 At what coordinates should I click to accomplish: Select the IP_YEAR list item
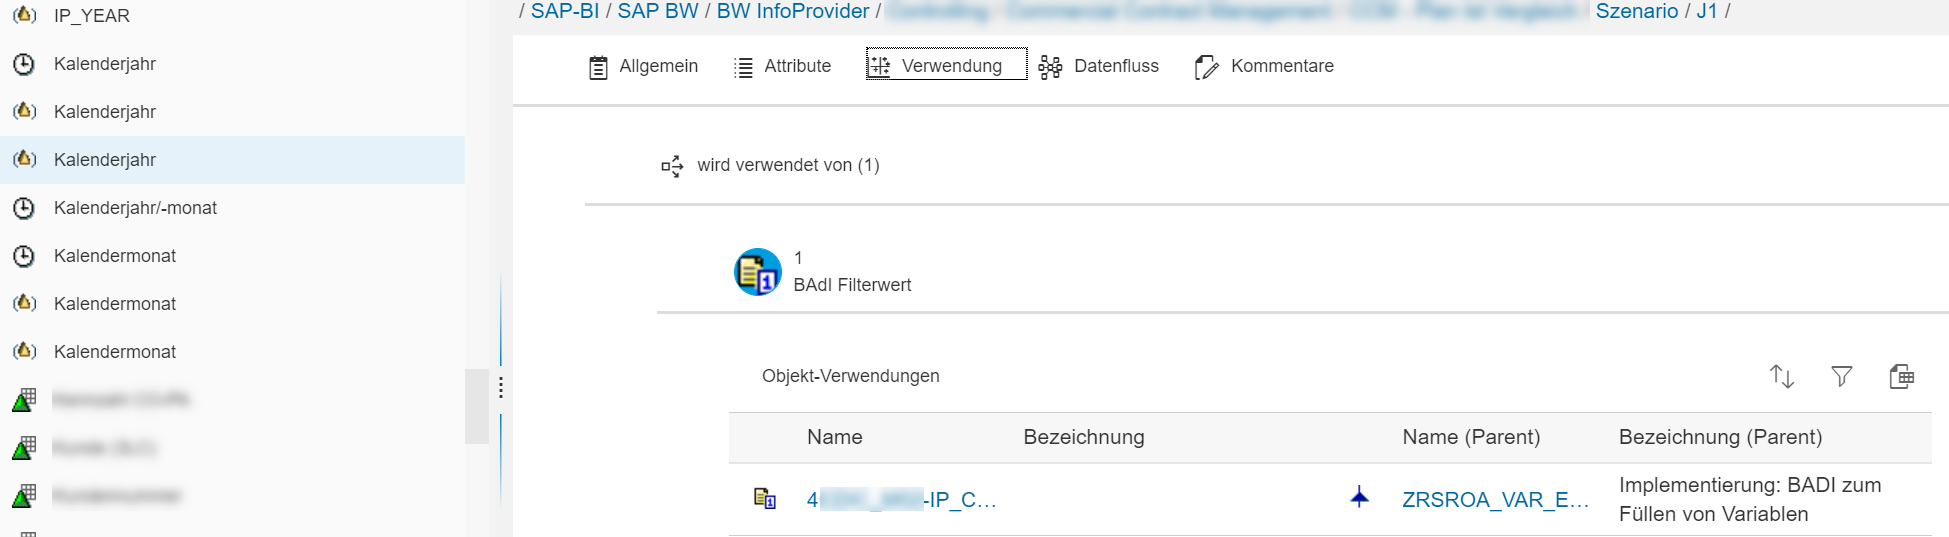coord(91,16)
